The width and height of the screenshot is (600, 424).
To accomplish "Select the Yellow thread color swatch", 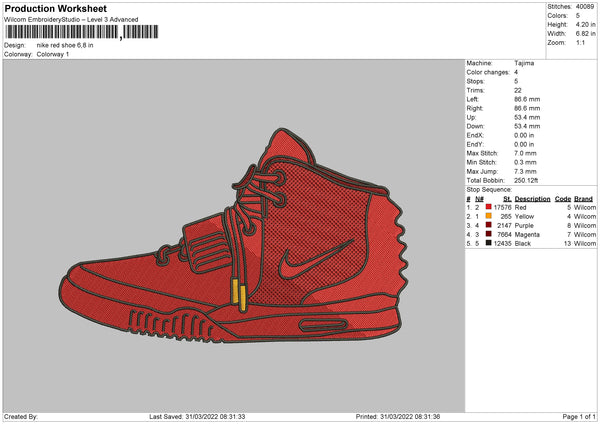I will coord(488,216).
